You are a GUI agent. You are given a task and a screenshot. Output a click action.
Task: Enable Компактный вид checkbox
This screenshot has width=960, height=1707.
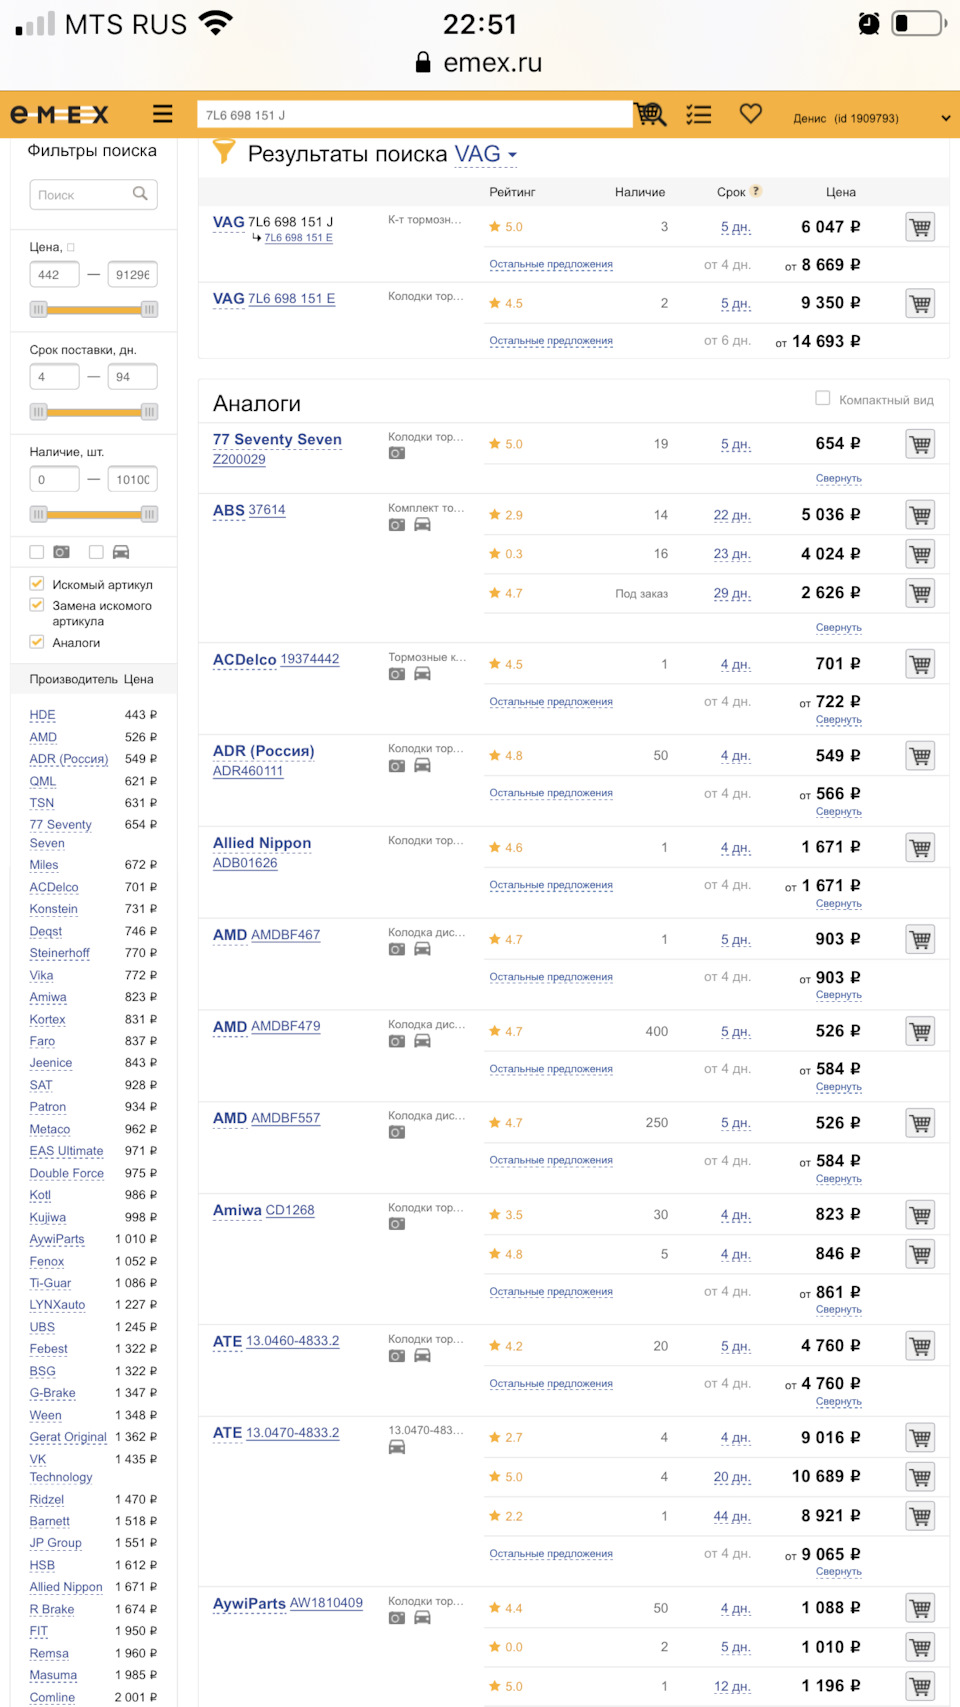[x=823, y=398]
